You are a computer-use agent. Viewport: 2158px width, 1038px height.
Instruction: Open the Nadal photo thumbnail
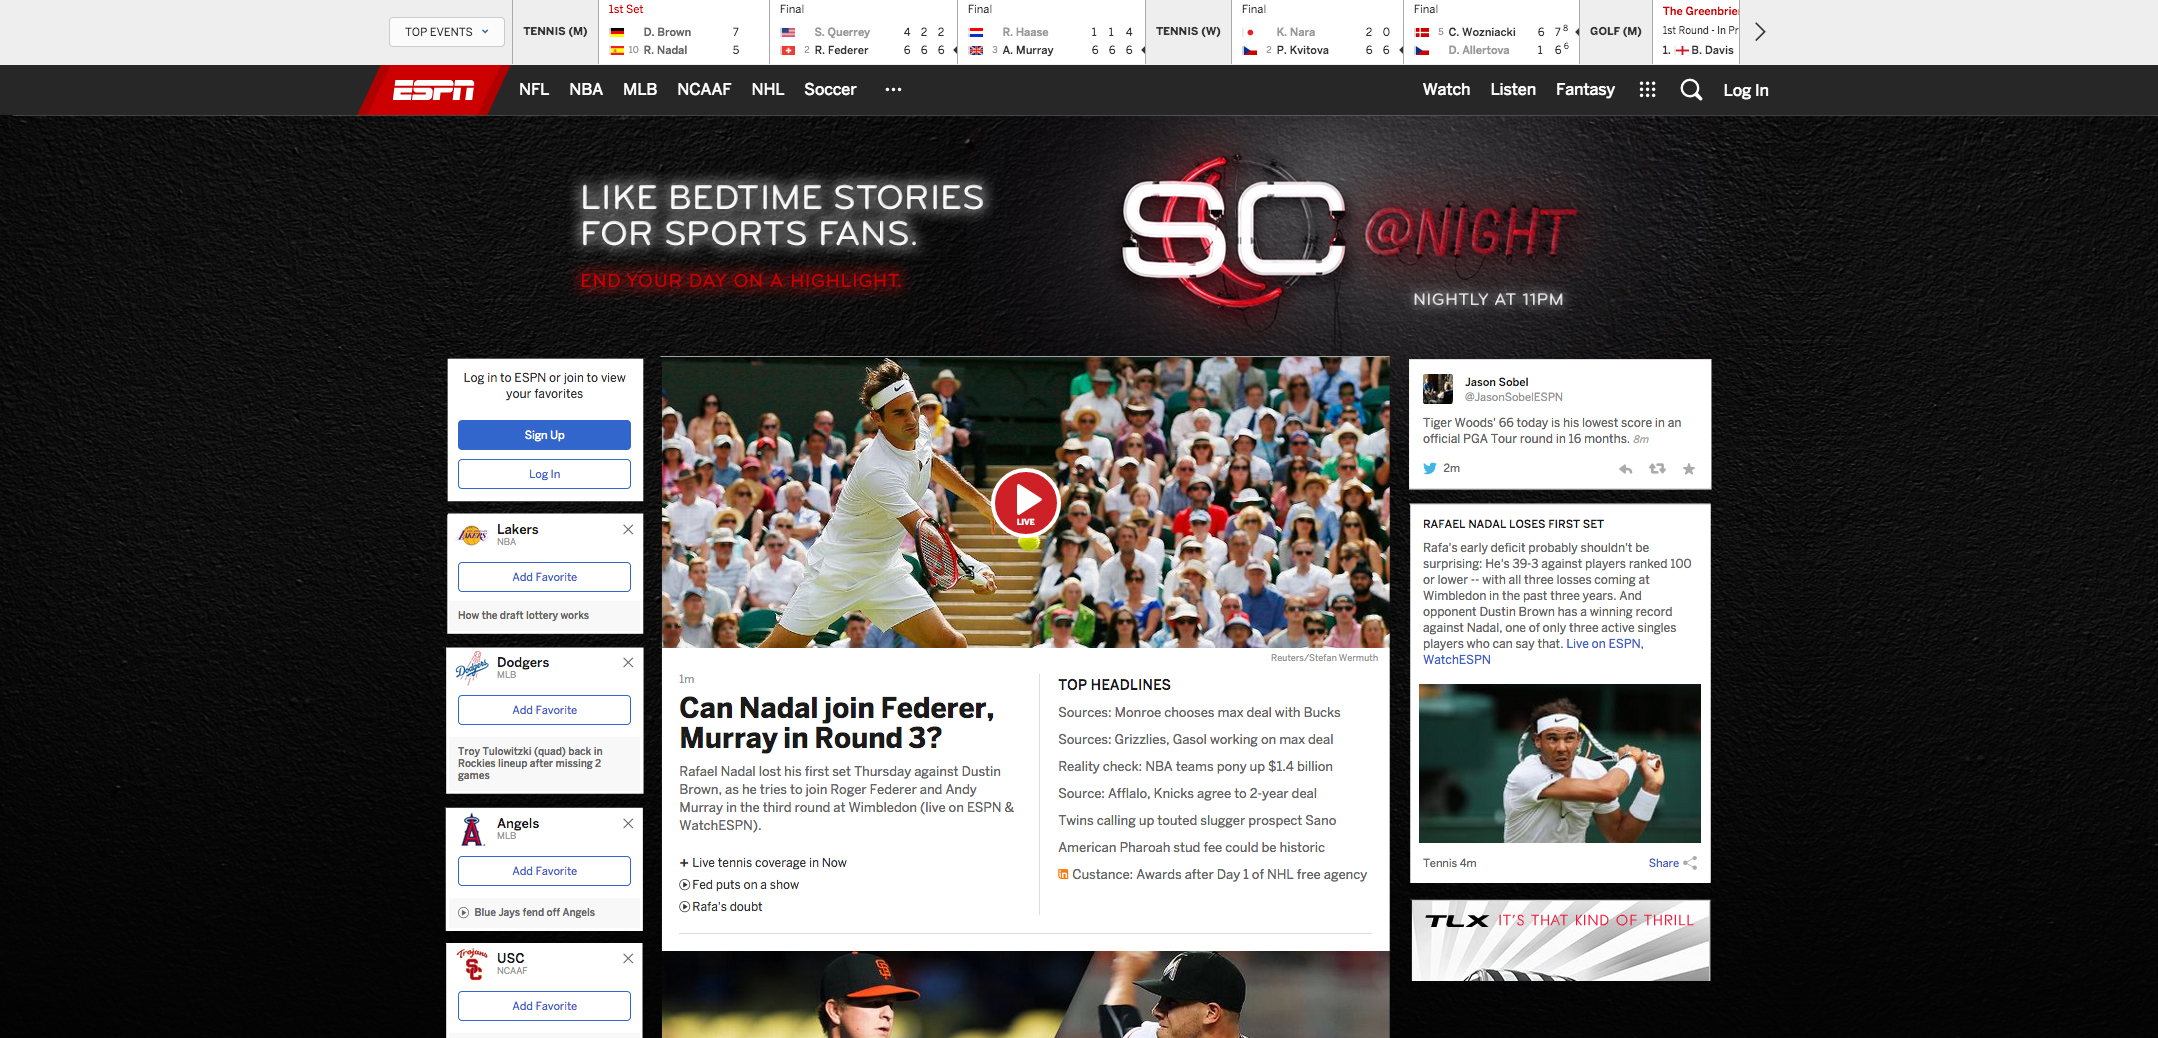pyautogui.click(x=1560, y=763)
